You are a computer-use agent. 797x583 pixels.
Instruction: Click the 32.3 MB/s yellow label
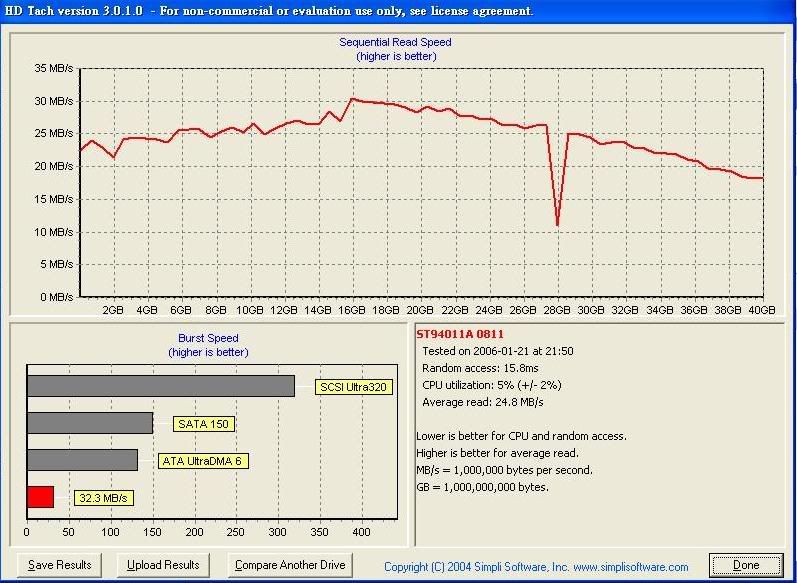pos(104,497)
